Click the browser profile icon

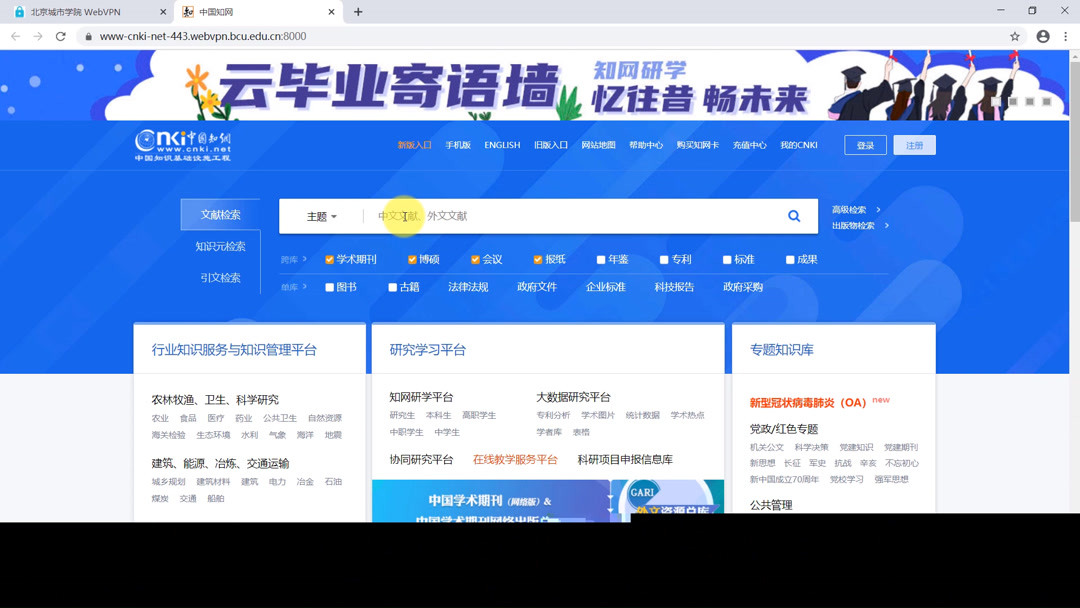[x=1041, y=35]
